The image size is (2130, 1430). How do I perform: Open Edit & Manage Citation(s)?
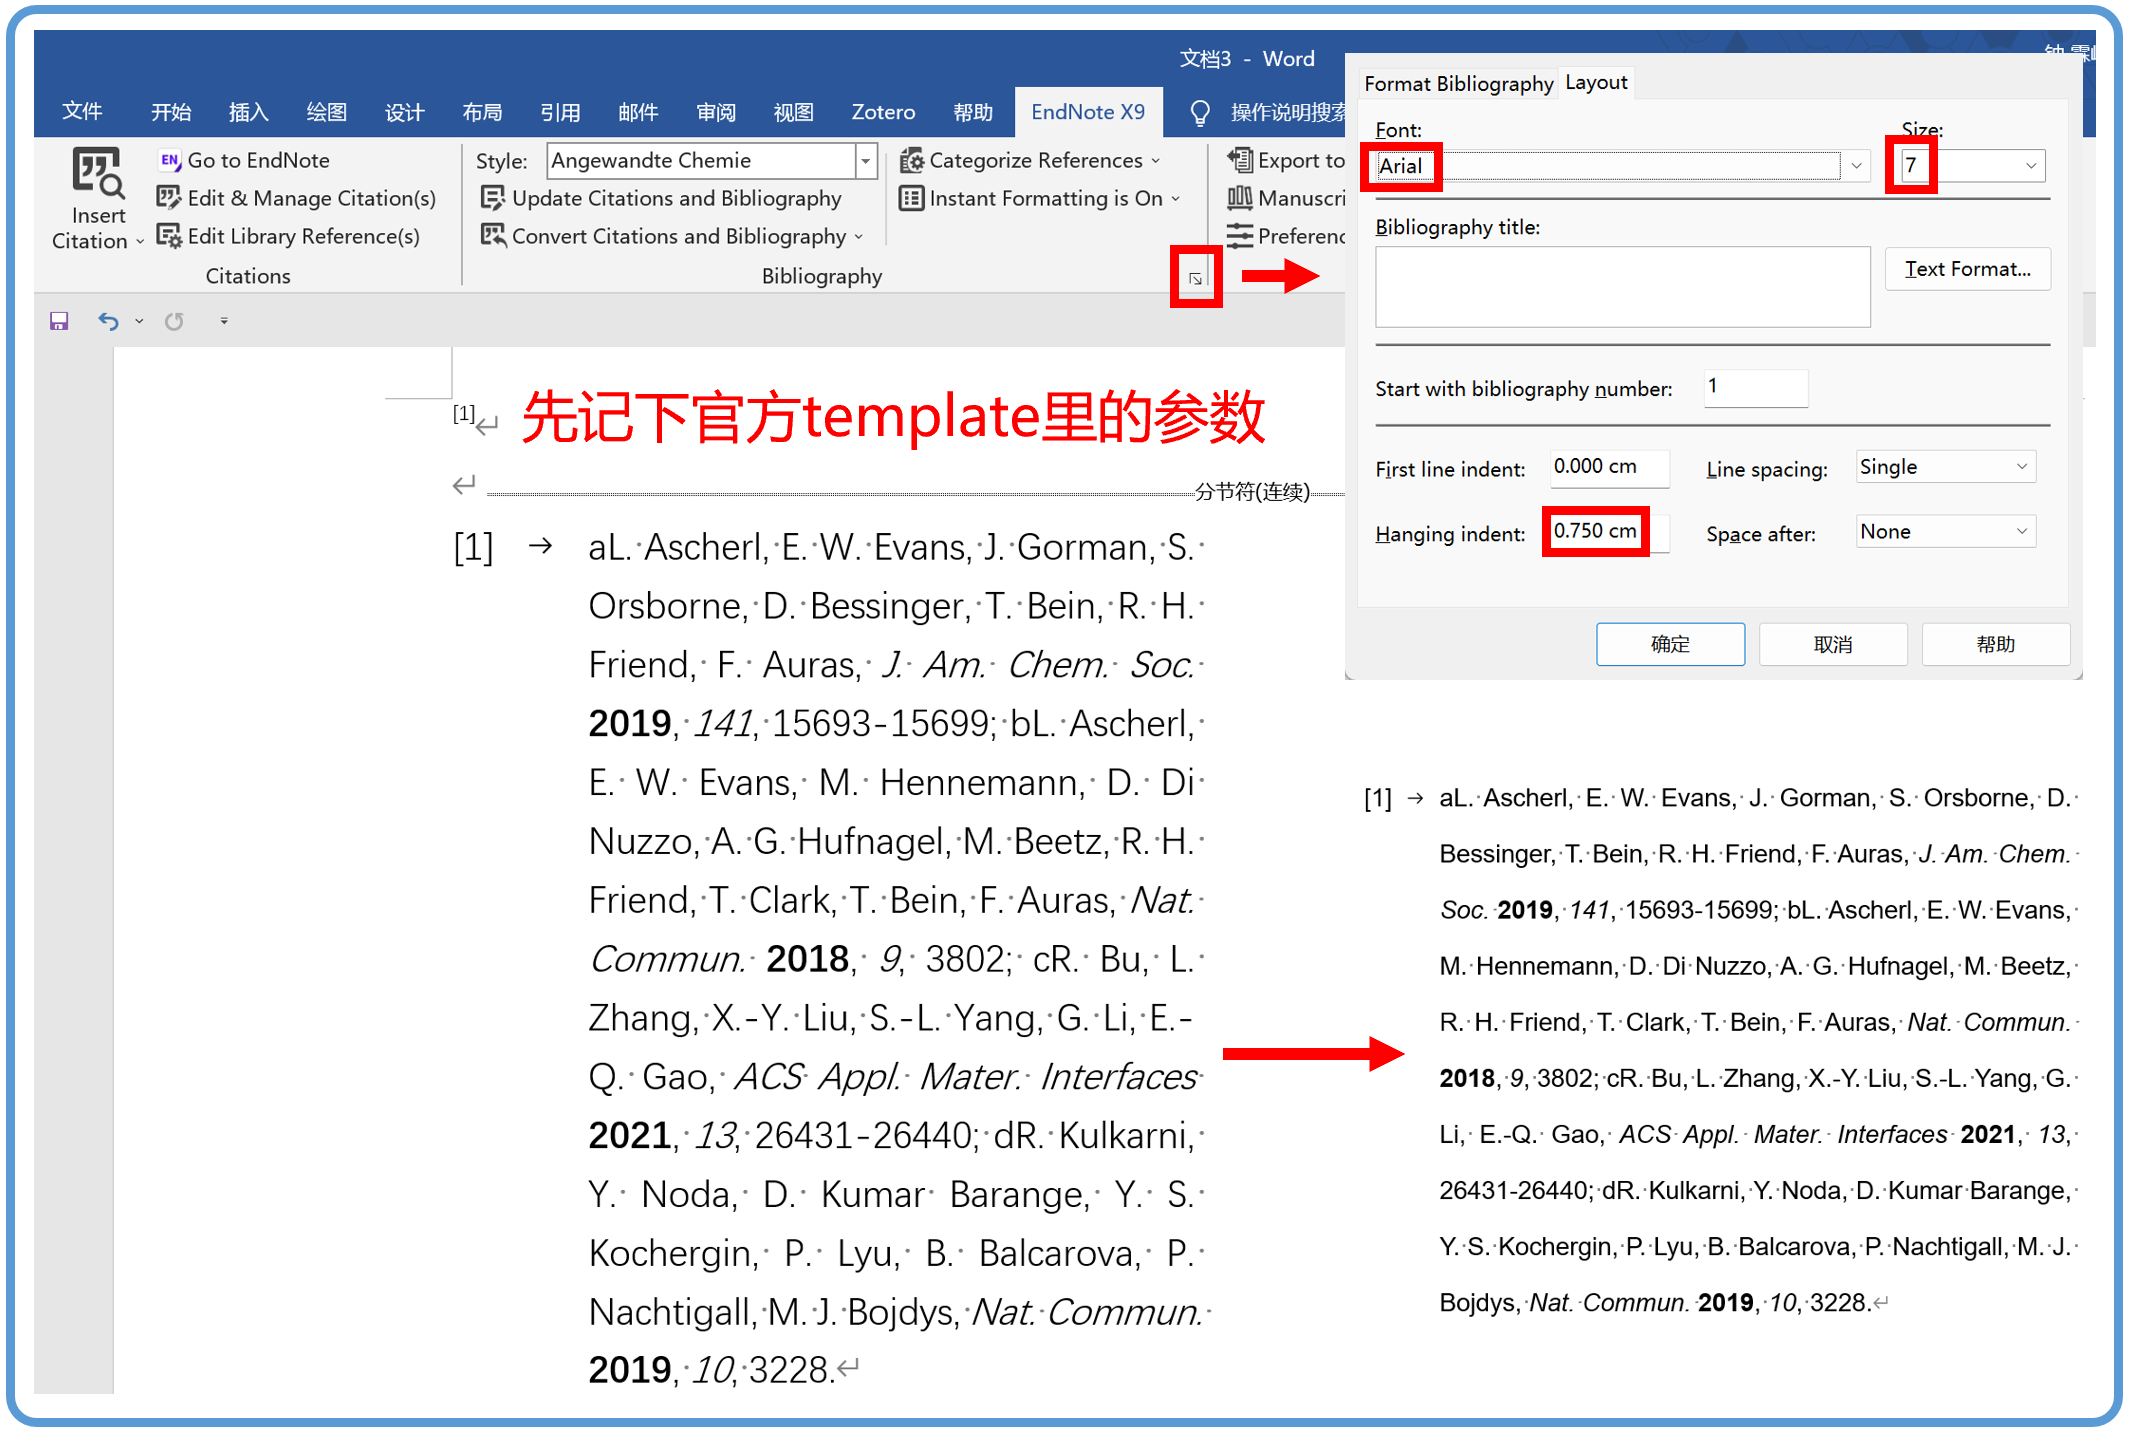click(x=168, y=198)
